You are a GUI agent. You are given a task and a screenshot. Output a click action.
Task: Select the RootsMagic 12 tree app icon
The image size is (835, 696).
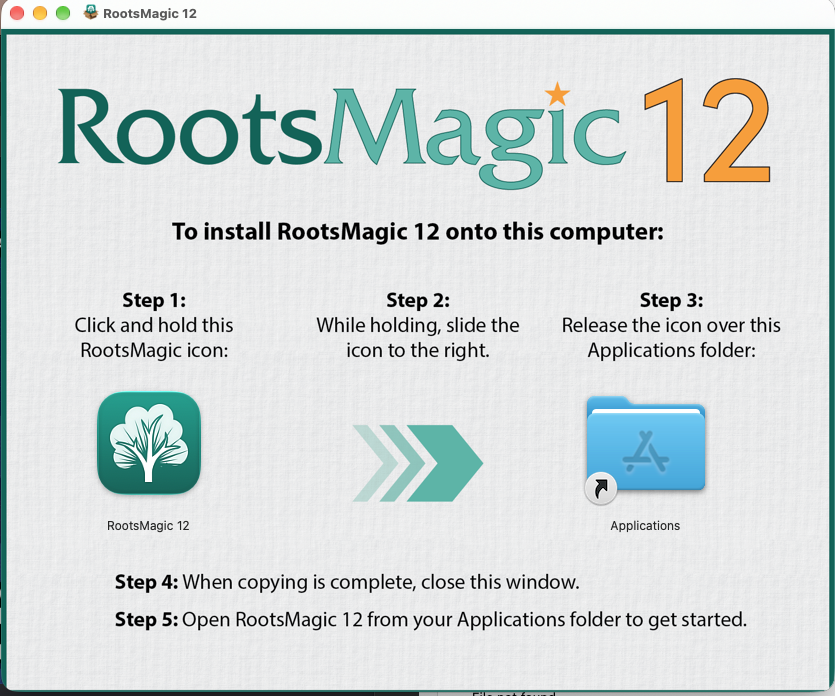149,443
